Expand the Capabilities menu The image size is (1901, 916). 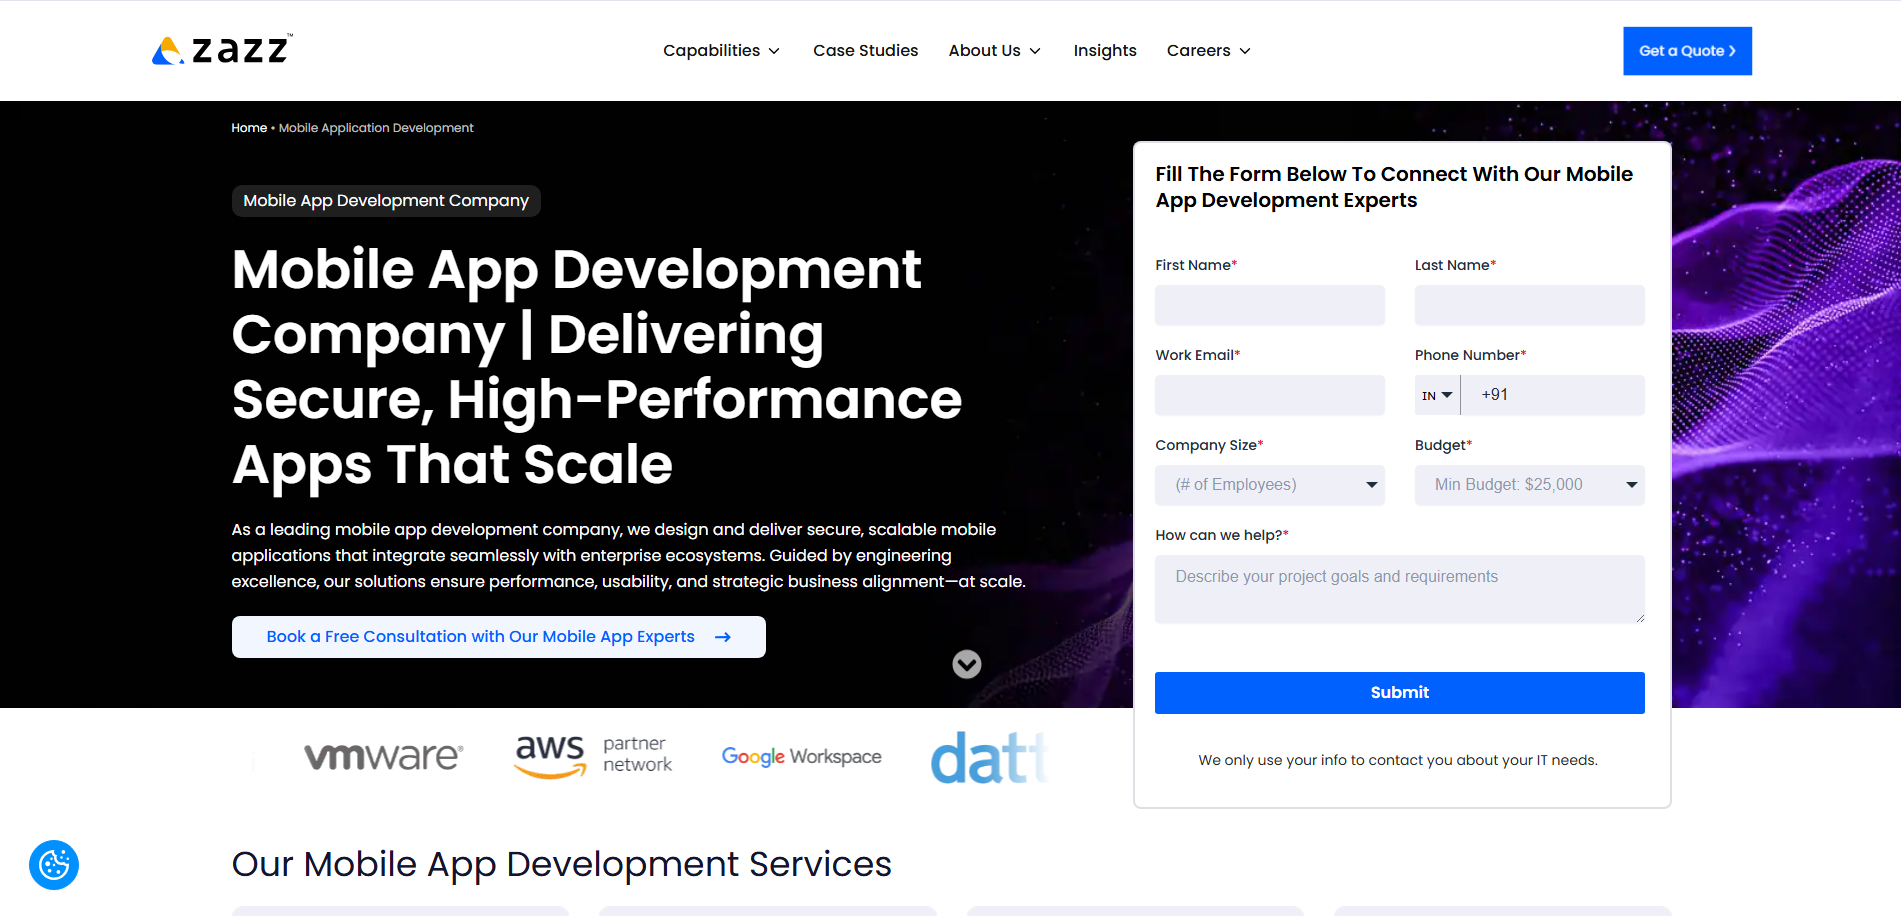click(721, 51)
